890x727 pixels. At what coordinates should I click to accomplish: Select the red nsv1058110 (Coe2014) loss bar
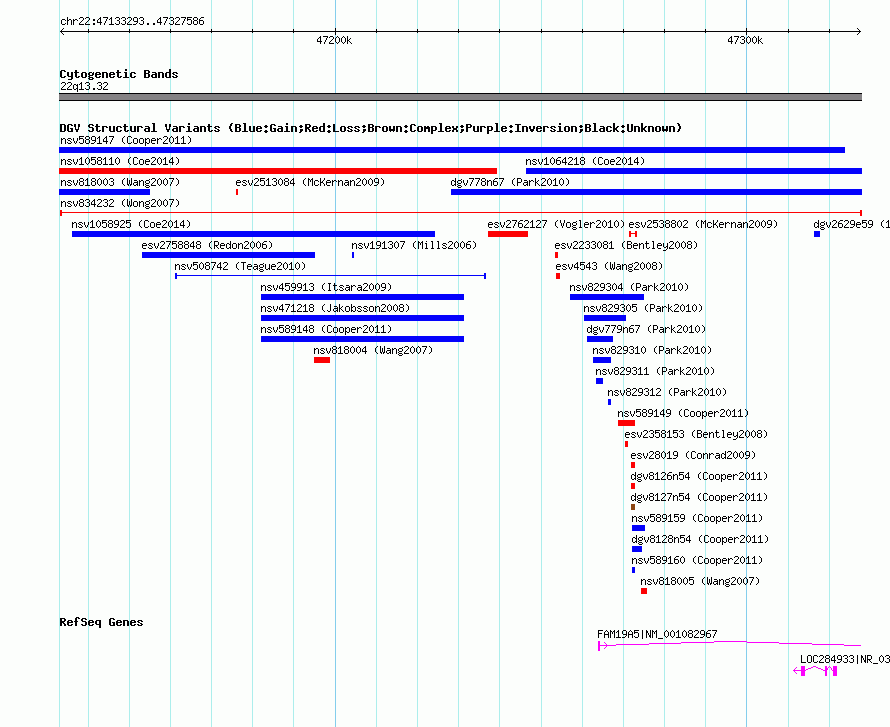[278, 171]
